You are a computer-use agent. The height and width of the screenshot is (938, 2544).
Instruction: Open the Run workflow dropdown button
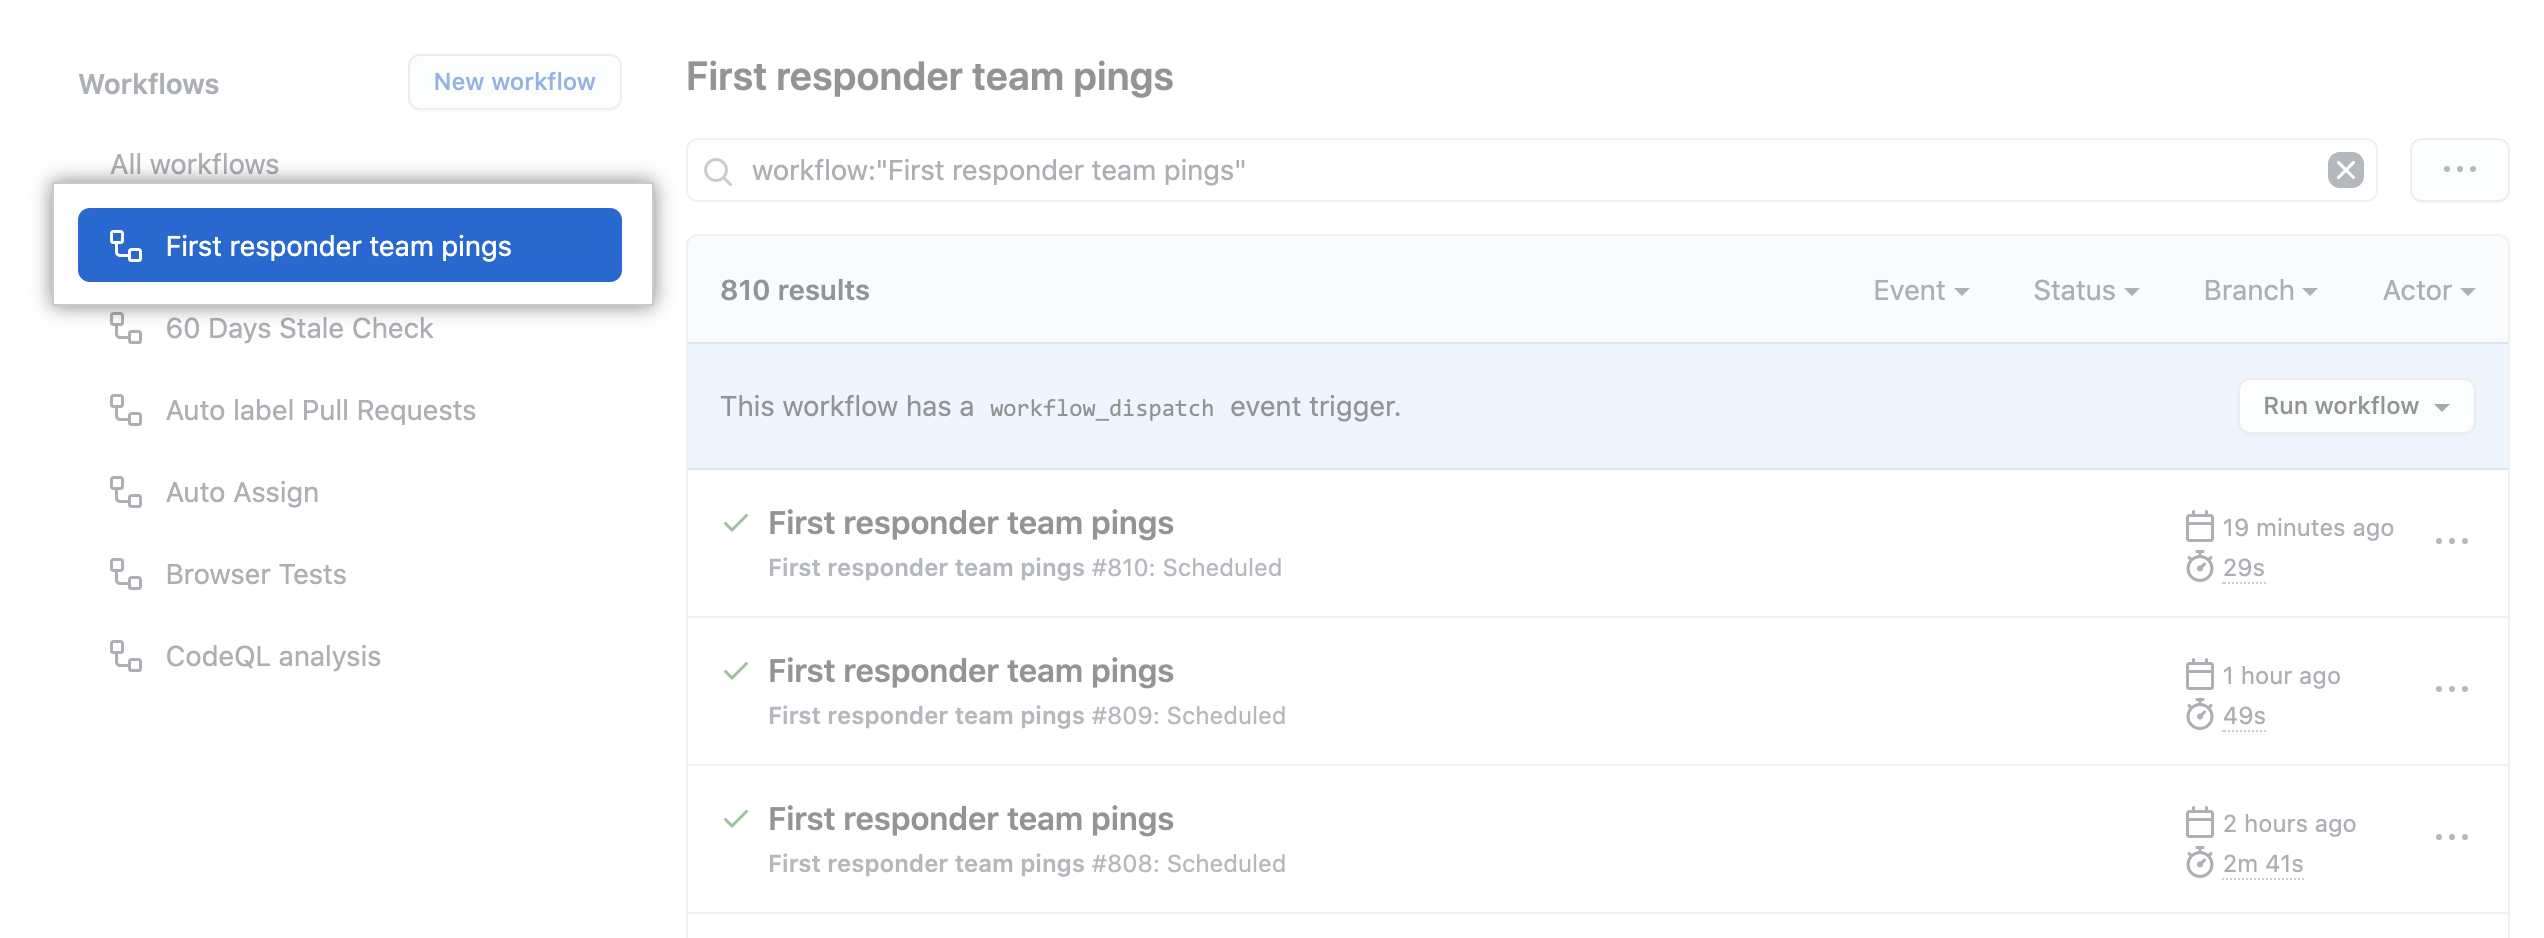pyautogui.click(x=2356, y=406)
